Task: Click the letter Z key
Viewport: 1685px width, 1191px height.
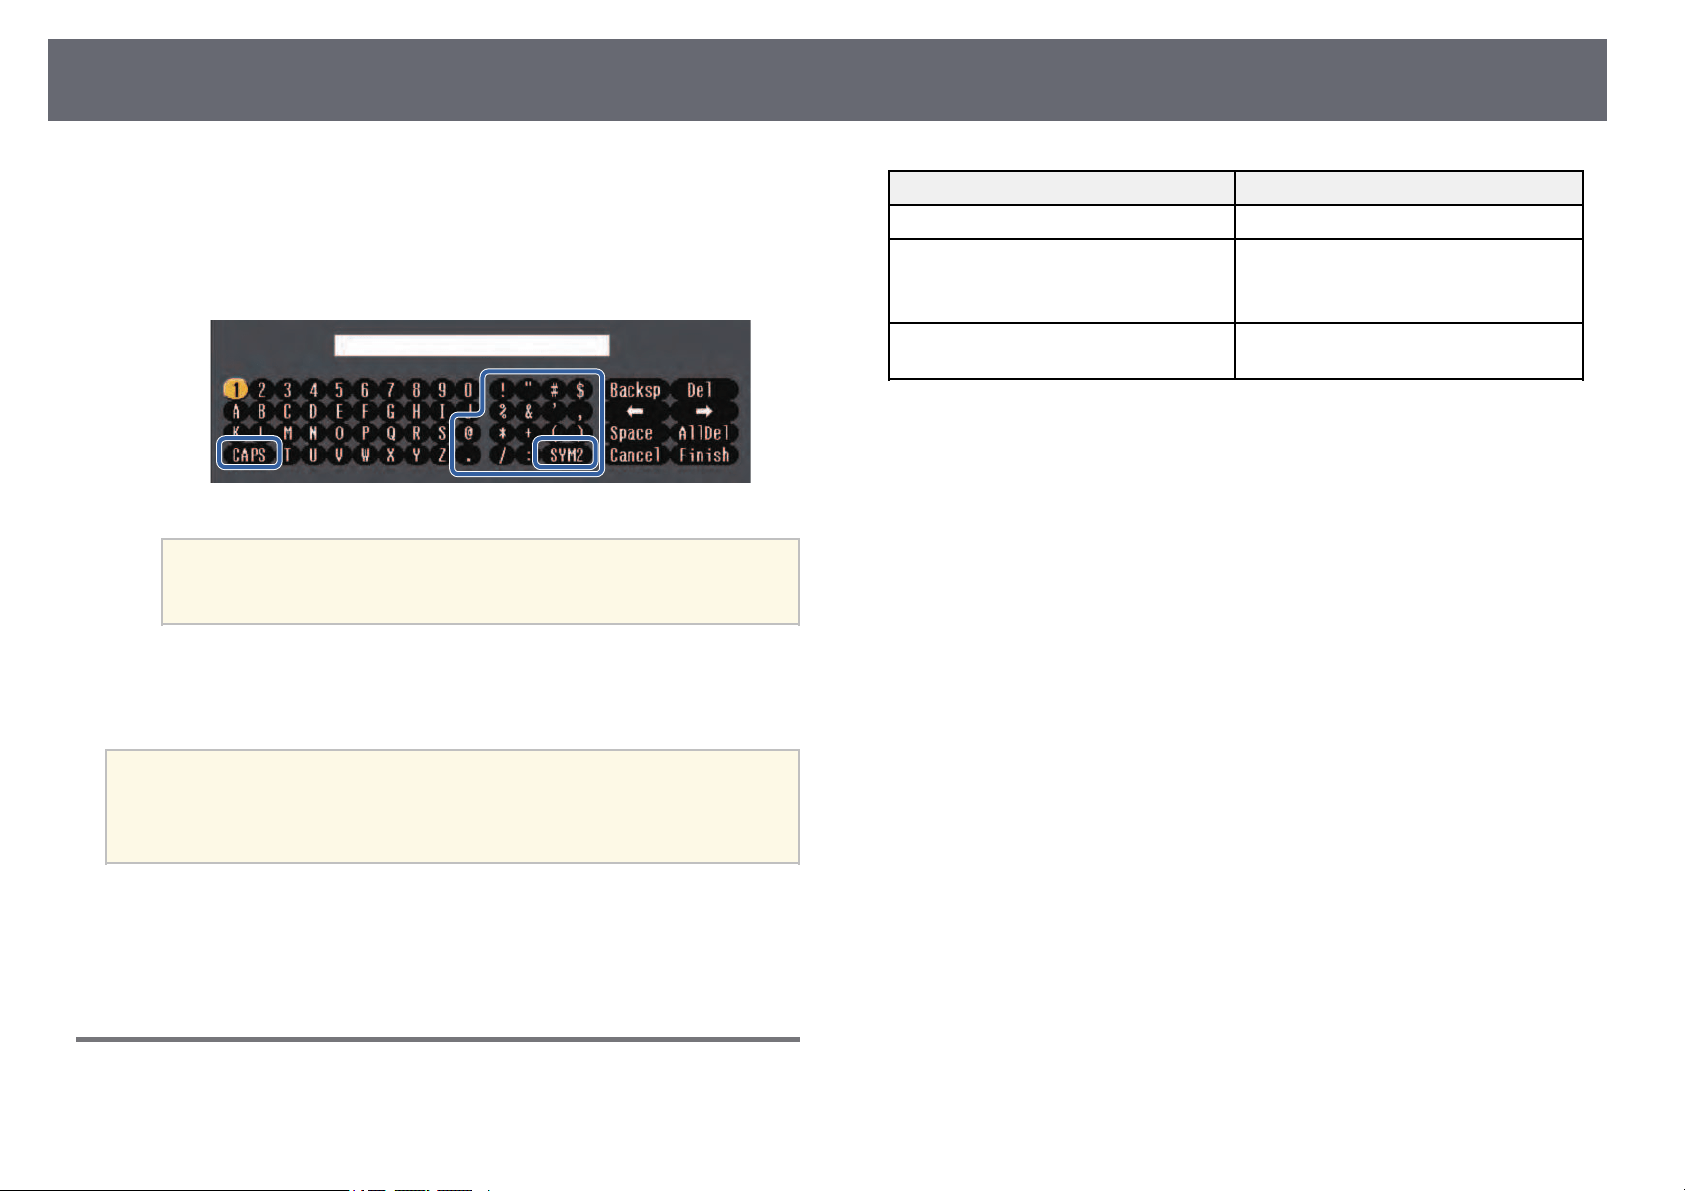Action: 442,455
